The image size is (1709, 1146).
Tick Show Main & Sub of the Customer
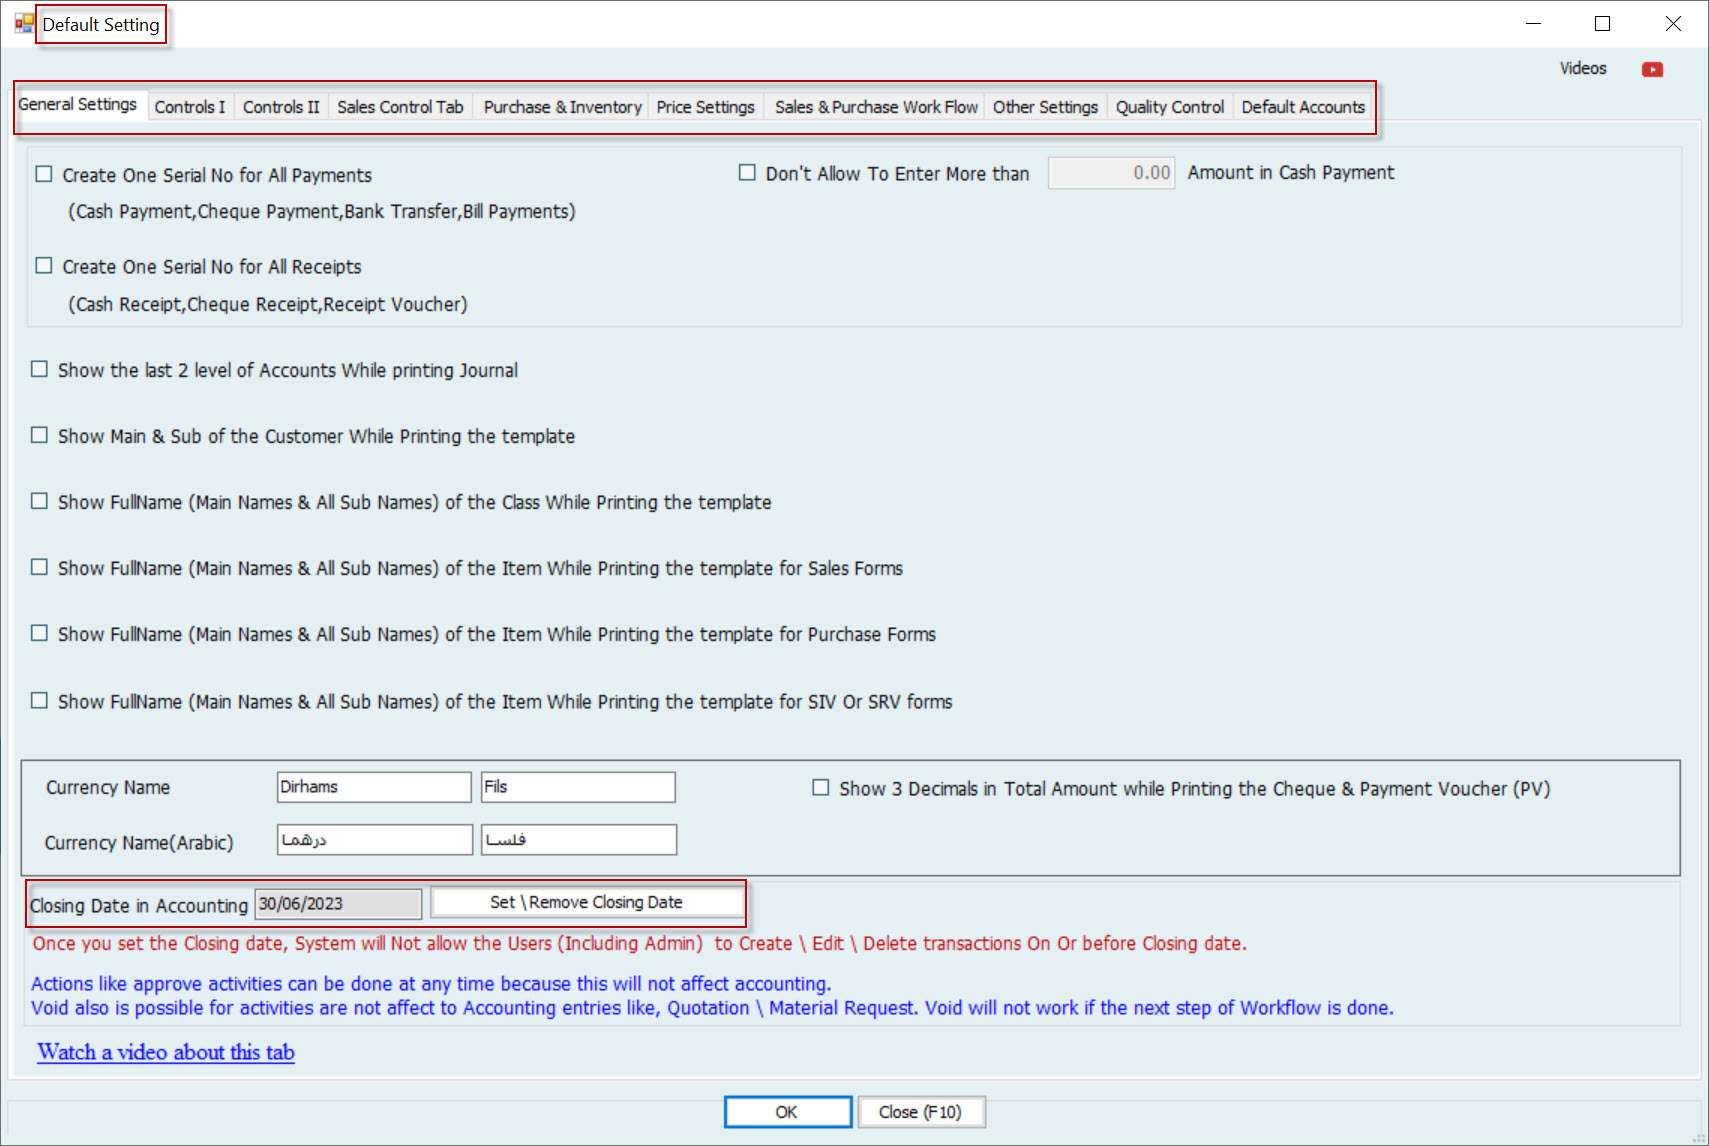pos(40,436)
